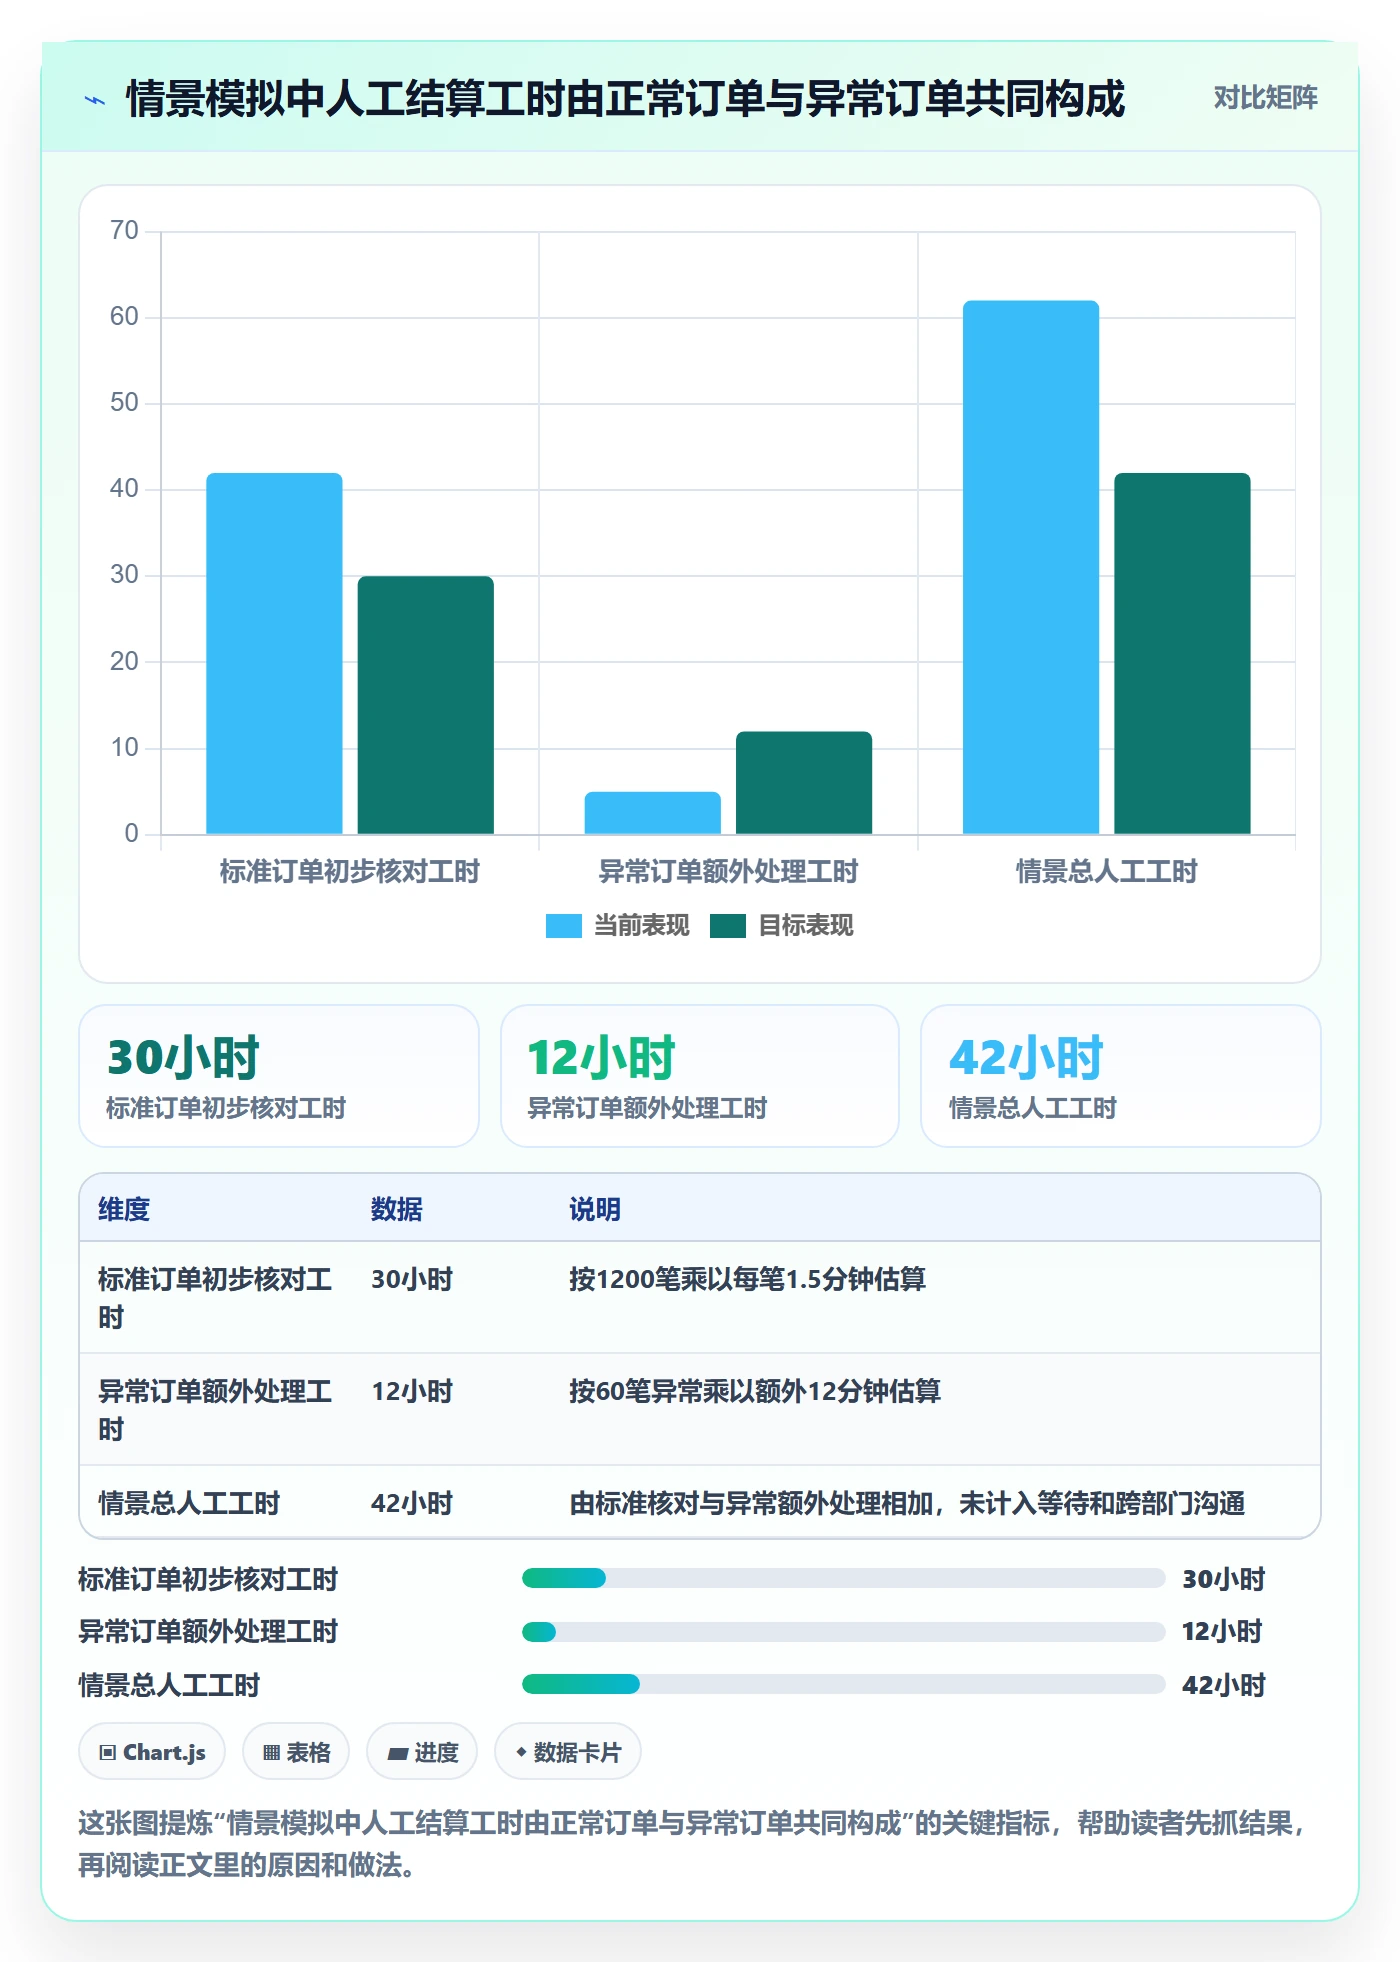Click the progress row label 异常订单额外处理工时

coord(208,1632)
